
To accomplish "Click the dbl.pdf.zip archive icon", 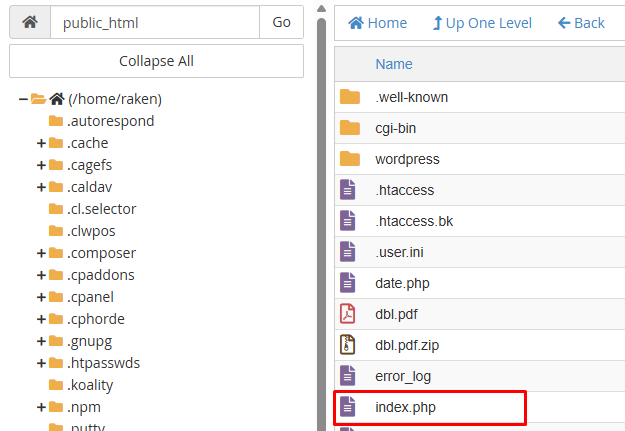I will [347, 344].
